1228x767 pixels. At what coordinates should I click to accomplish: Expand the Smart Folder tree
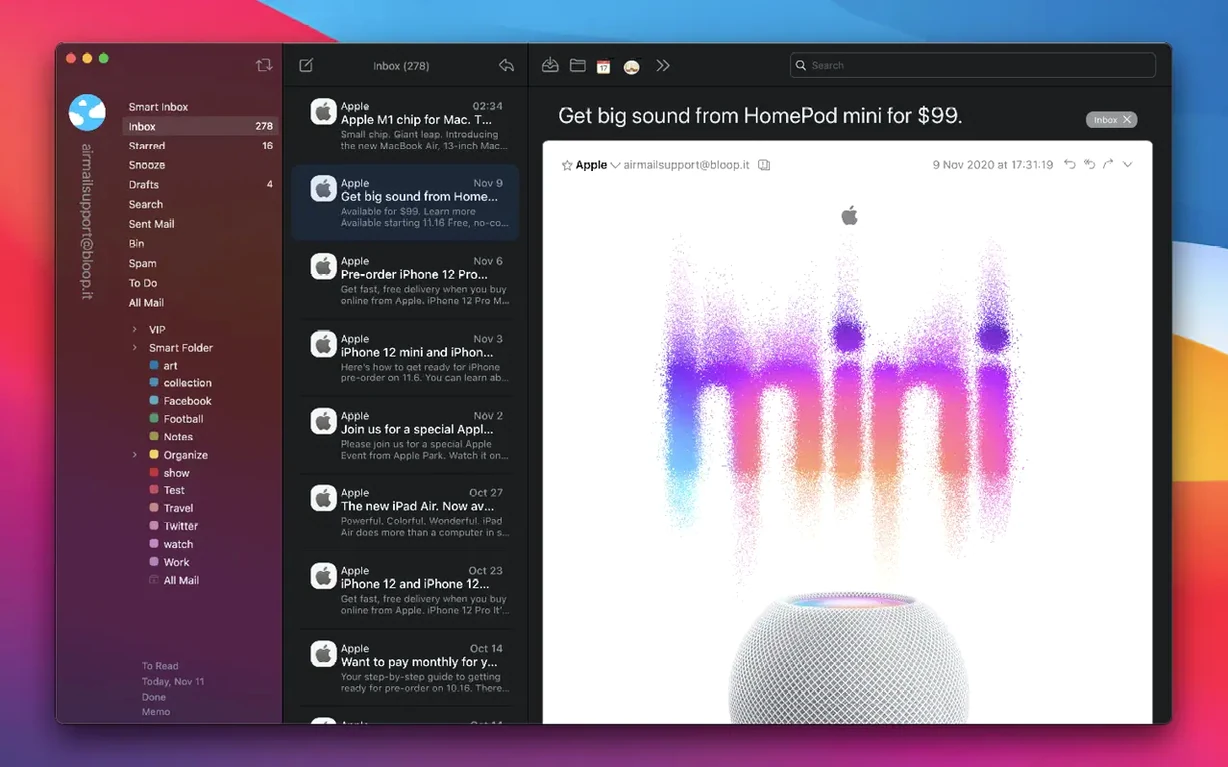135,348
